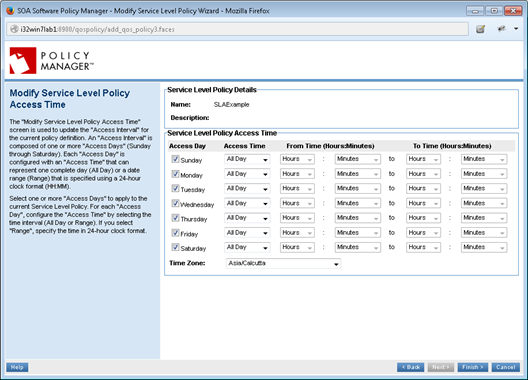Click the site identity globe icon
The width and height of the screenshot is (528, 380).
tap(14, 29)
